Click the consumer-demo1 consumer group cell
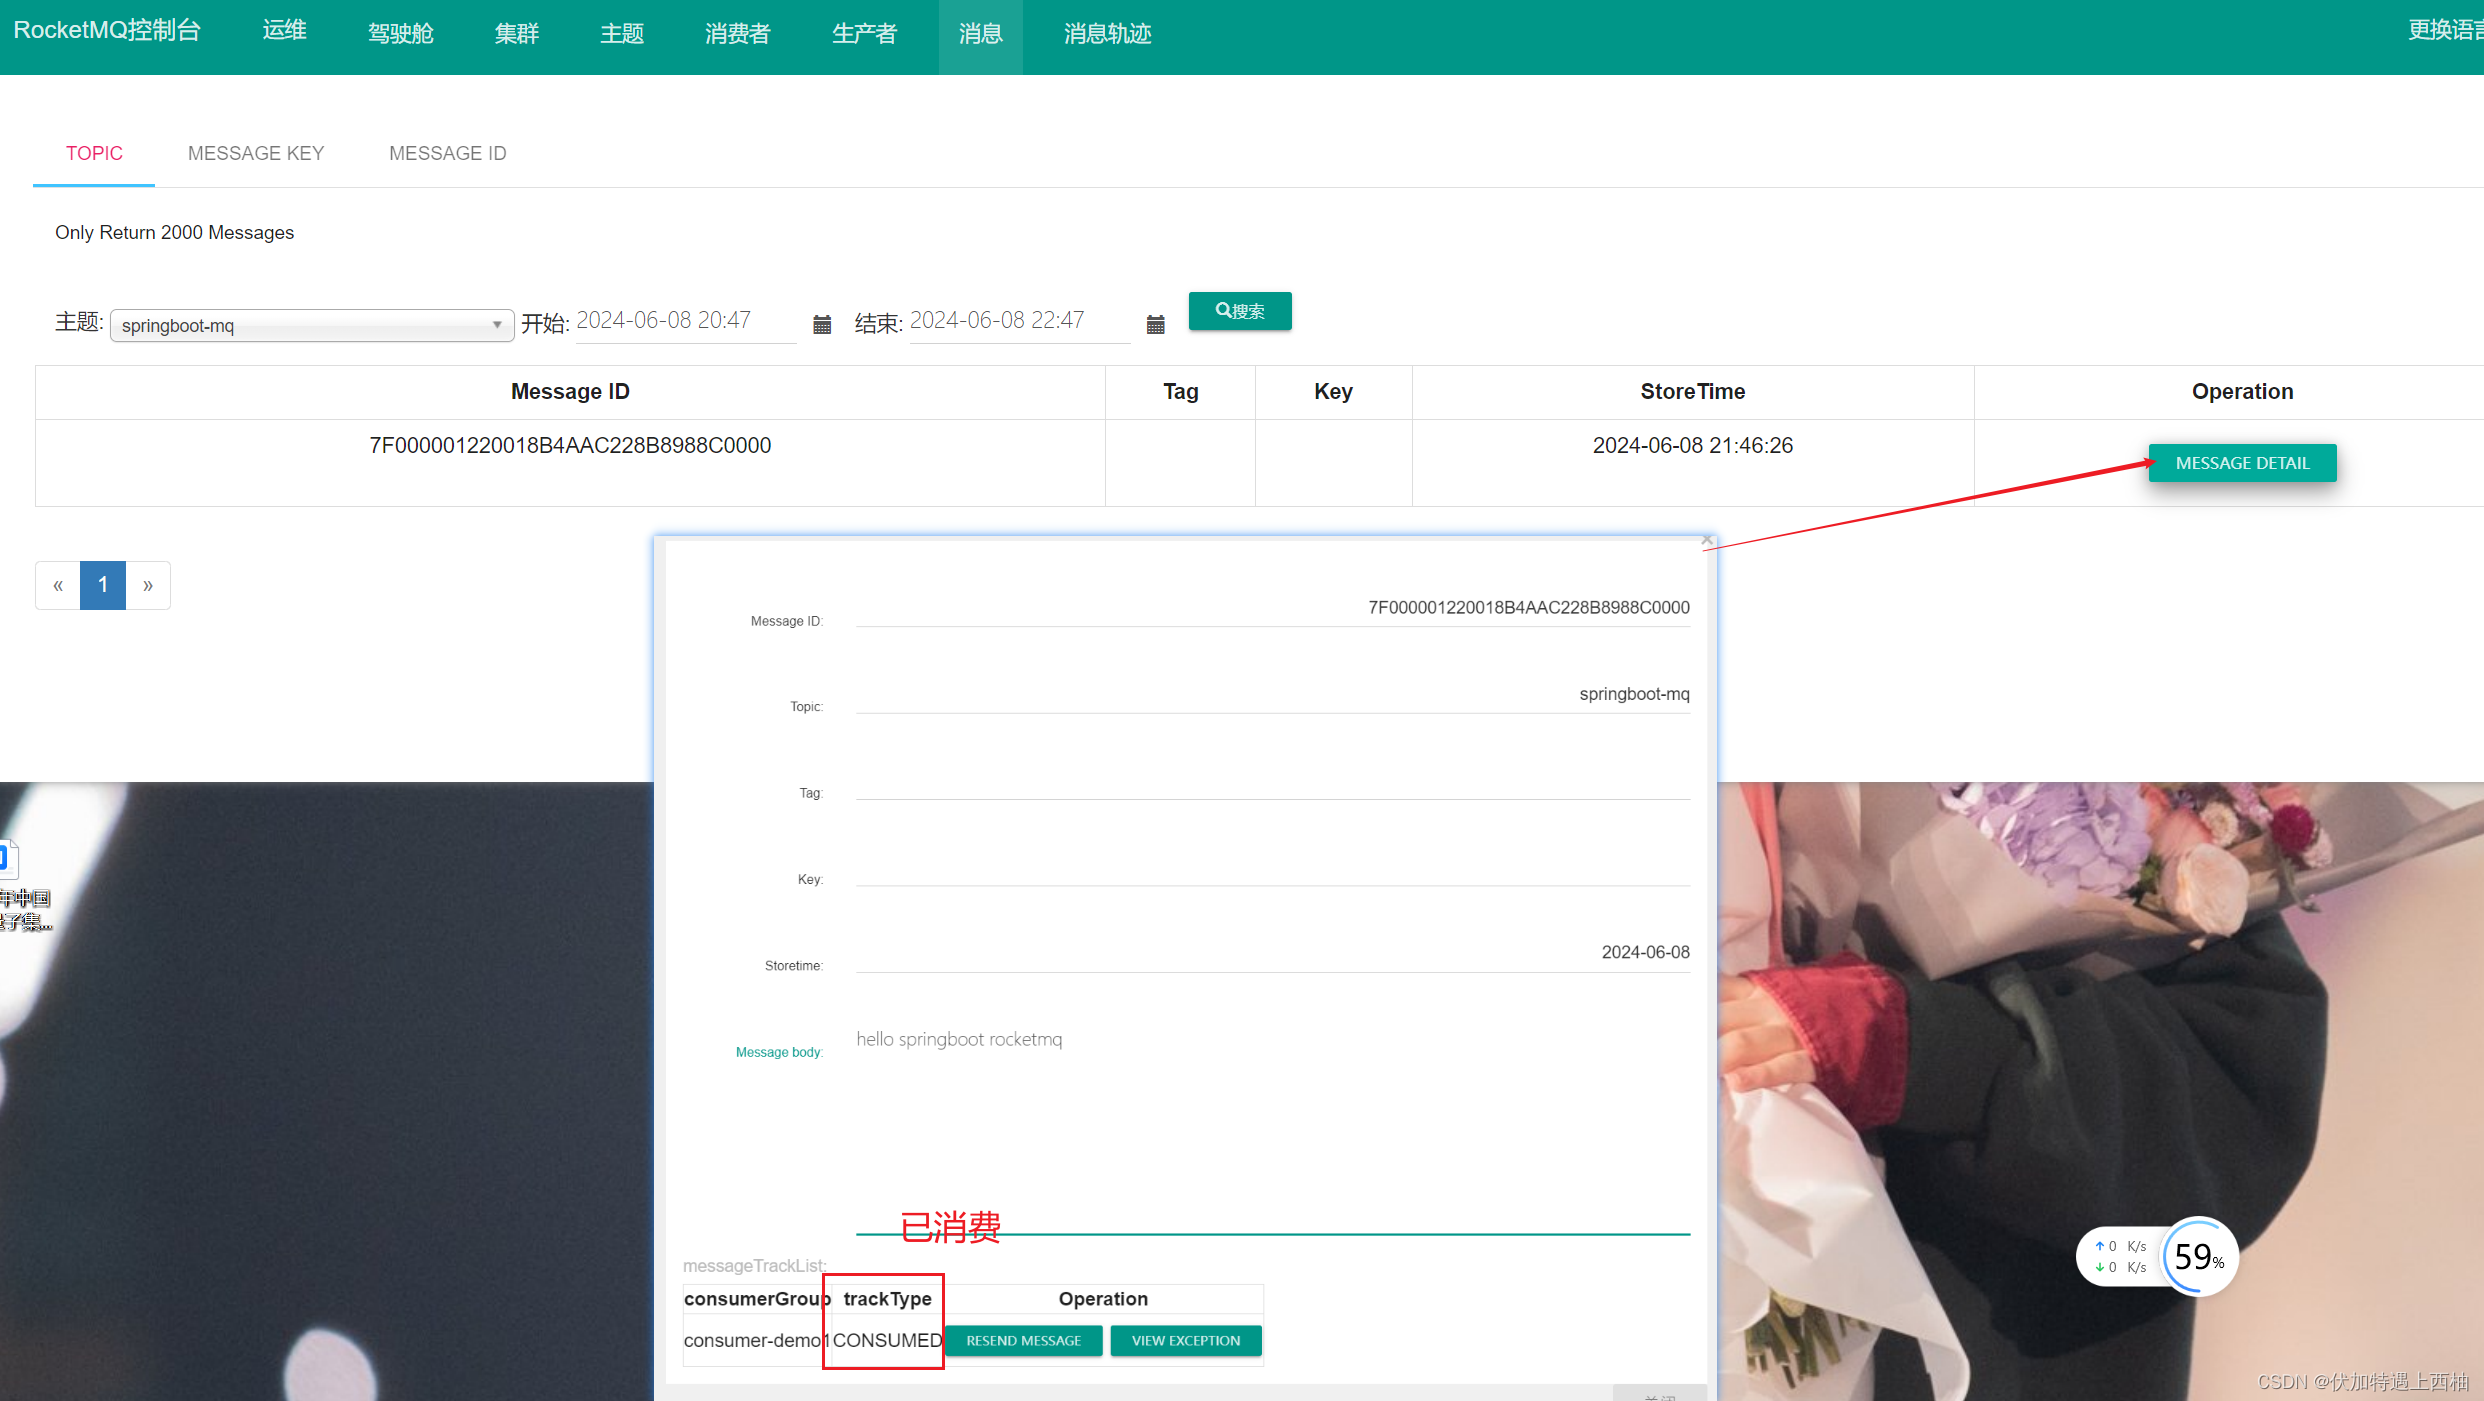The height and width of the screenshot is (1401, 2484). [x=757, y=1341]
